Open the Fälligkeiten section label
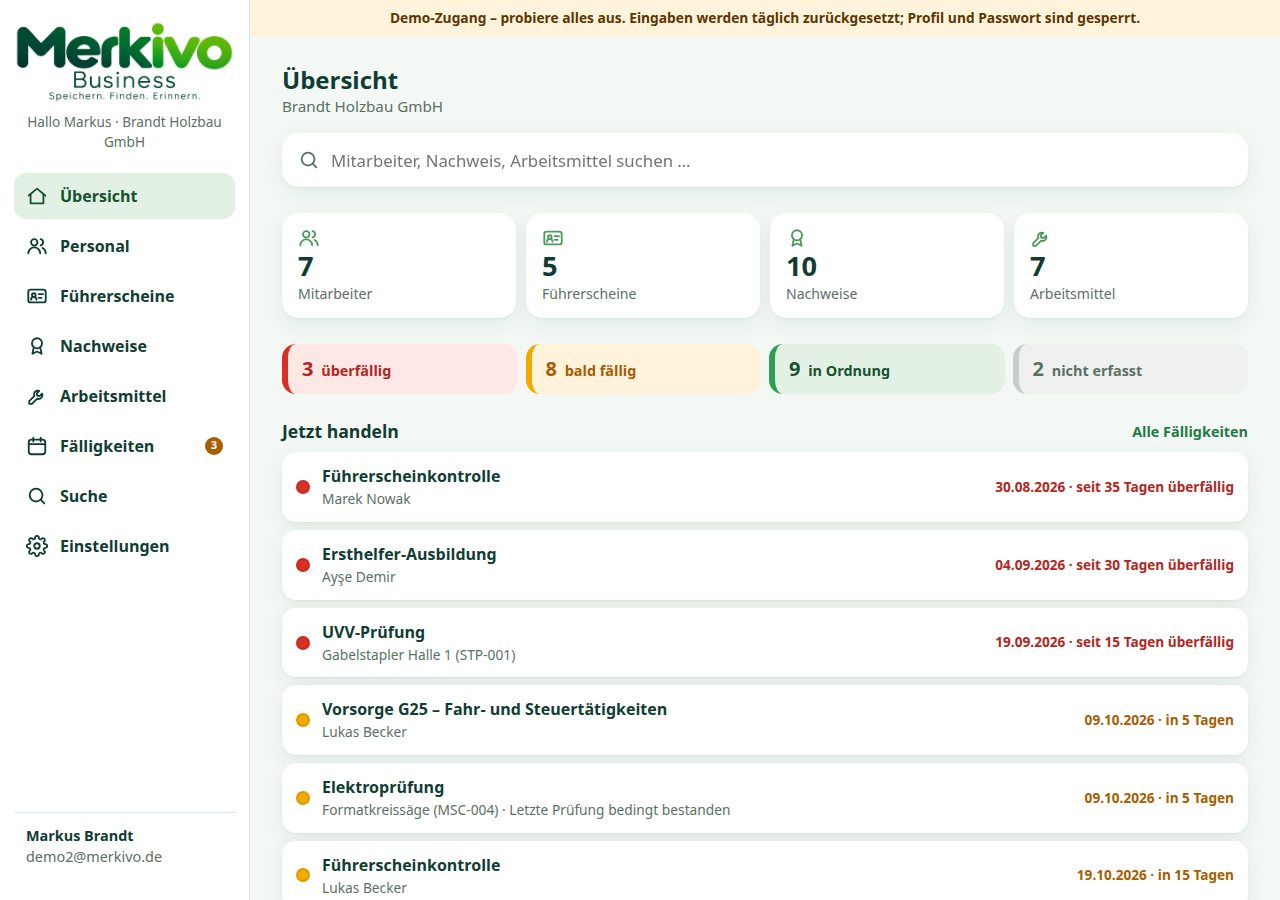 click(107, 446)
